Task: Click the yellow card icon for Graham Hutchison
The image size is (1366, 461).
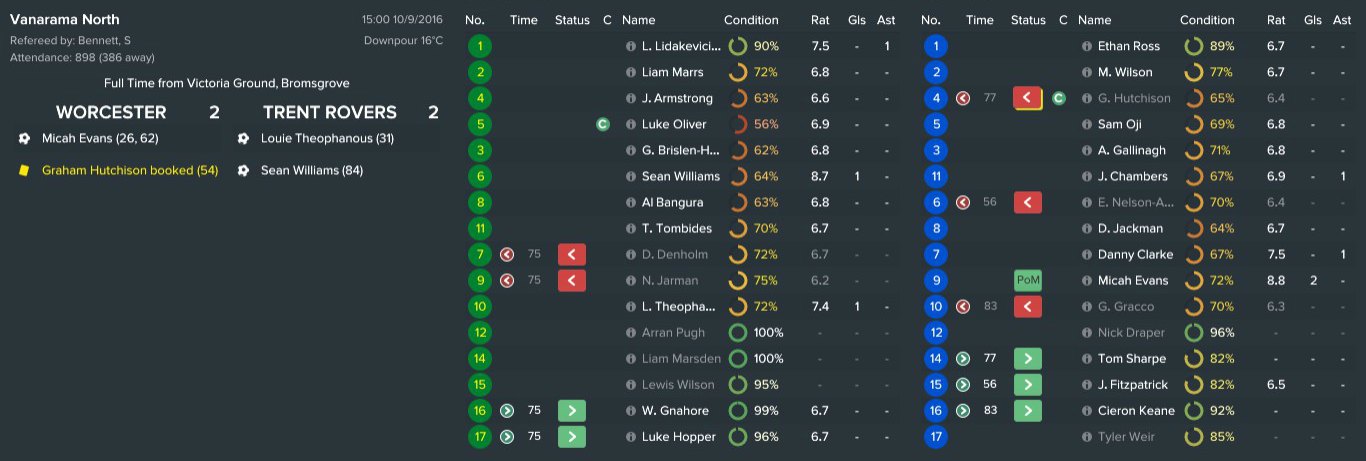Action: (x=24, y=171)
